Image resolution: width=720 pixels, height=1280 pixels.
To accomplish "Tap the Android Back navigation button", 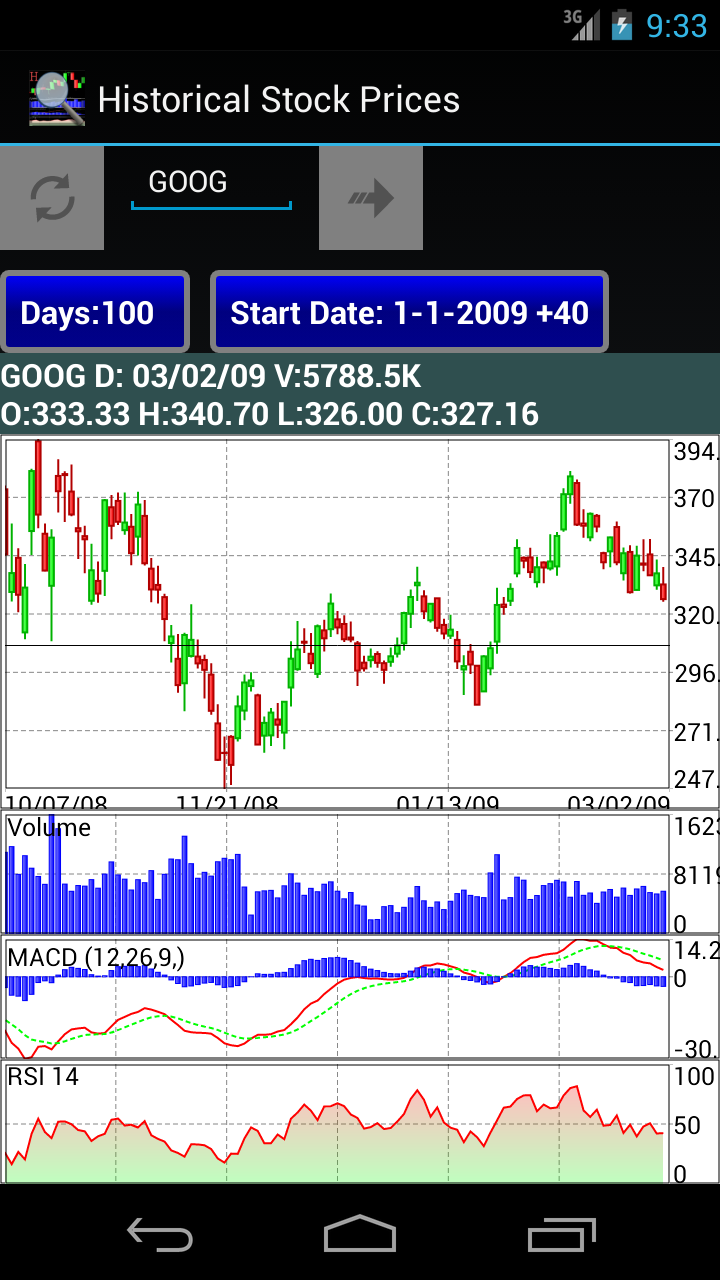I will click(160, 1233).
